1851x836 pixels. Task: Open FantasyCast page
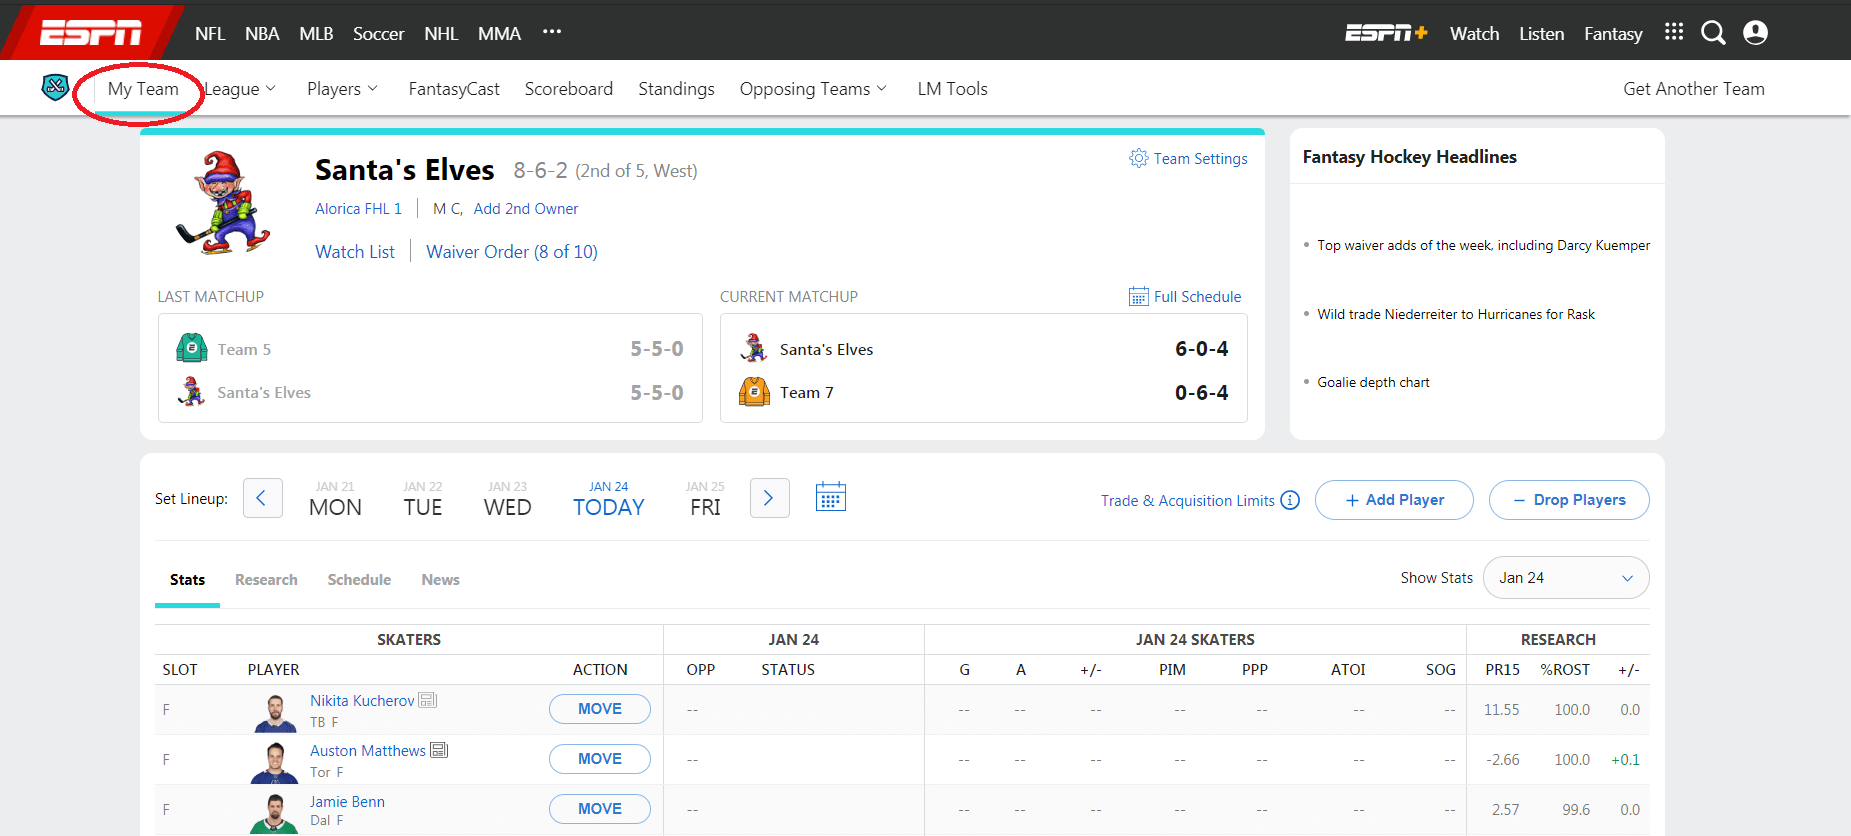(454, 89)
